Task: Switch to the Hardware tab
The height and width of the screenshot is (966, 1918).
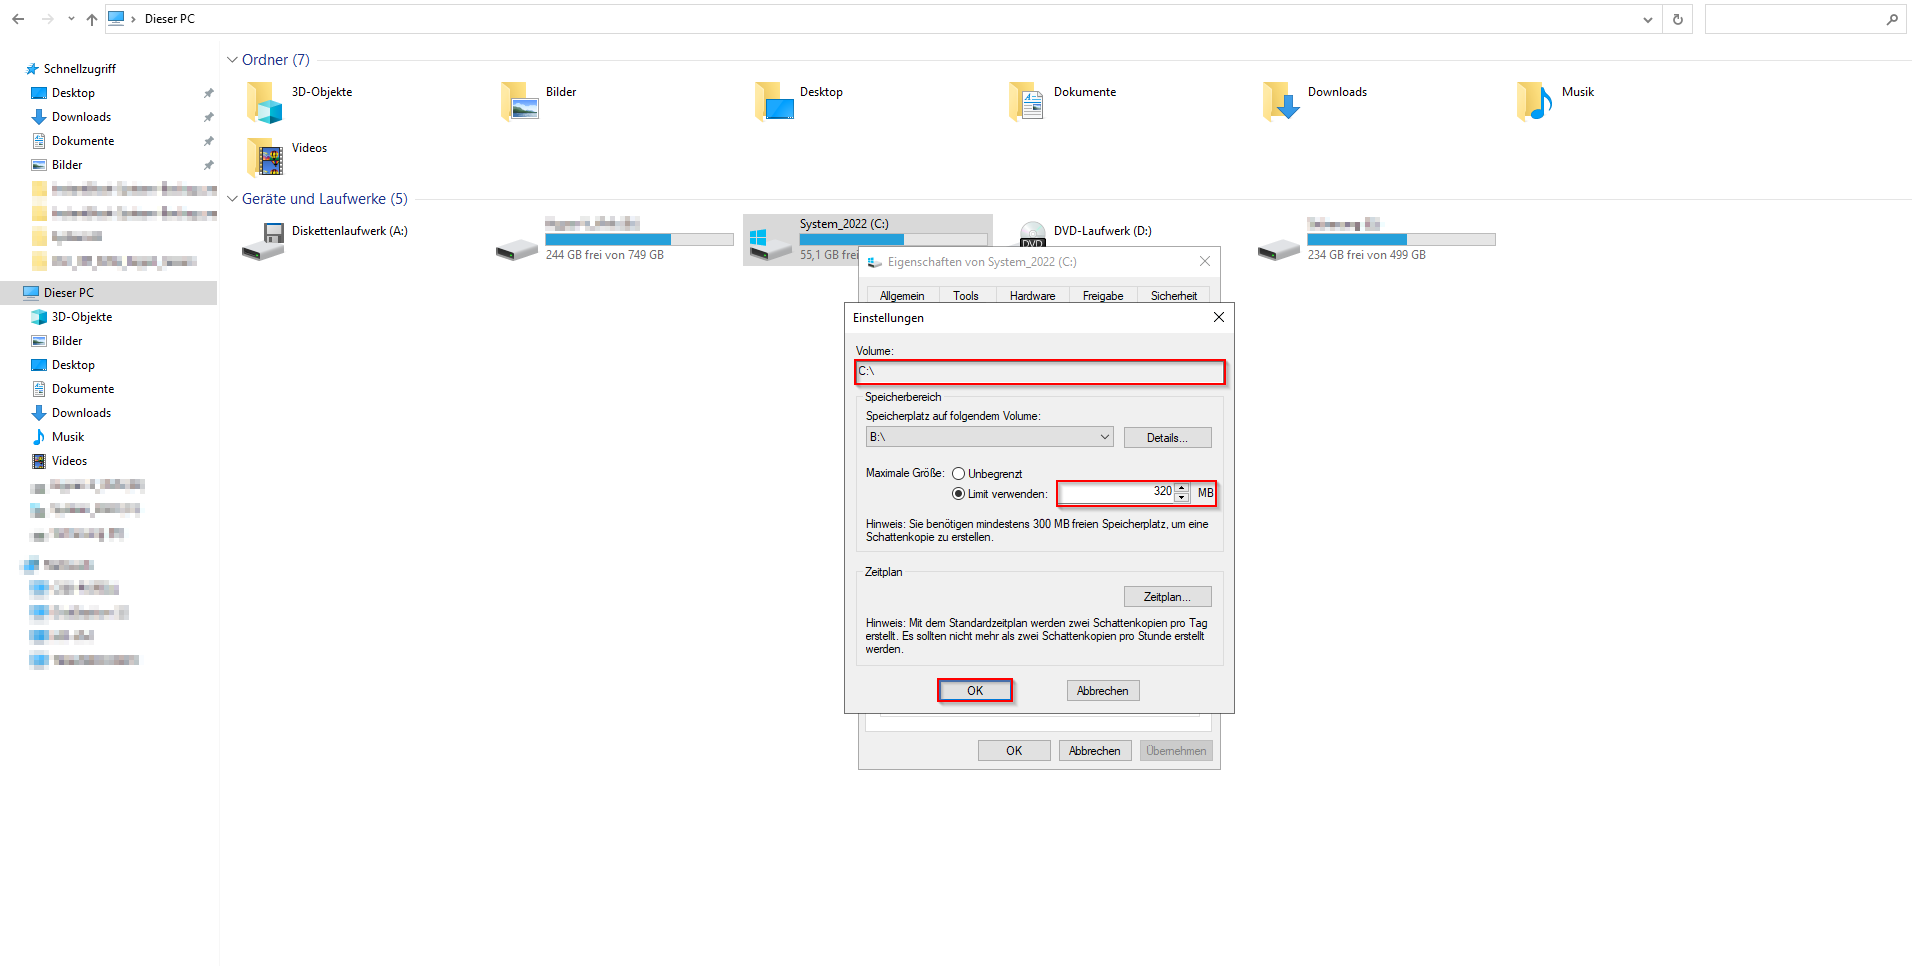Action: click(1032, 296)
